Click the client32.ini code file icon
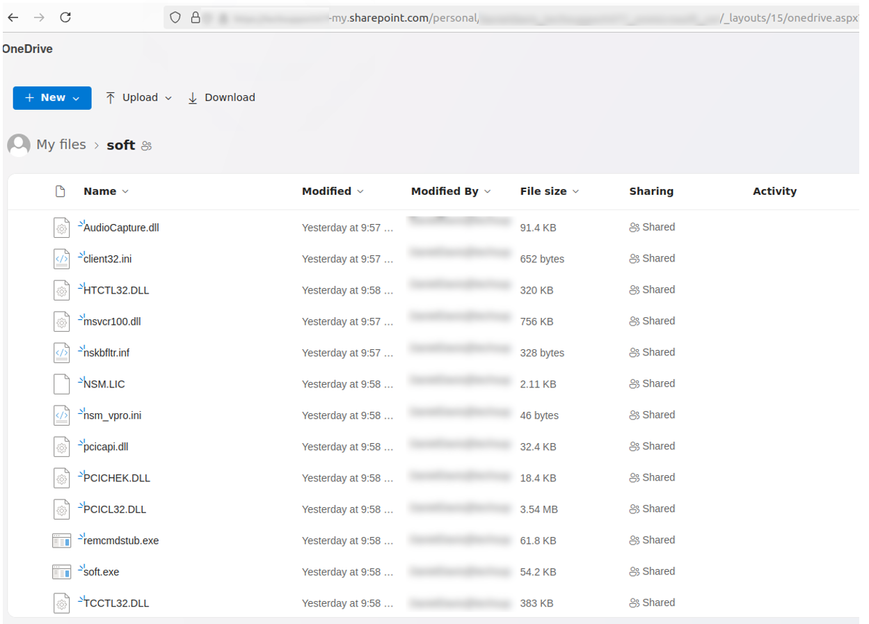This screenshot has height=624, width=869. [62, 259]
